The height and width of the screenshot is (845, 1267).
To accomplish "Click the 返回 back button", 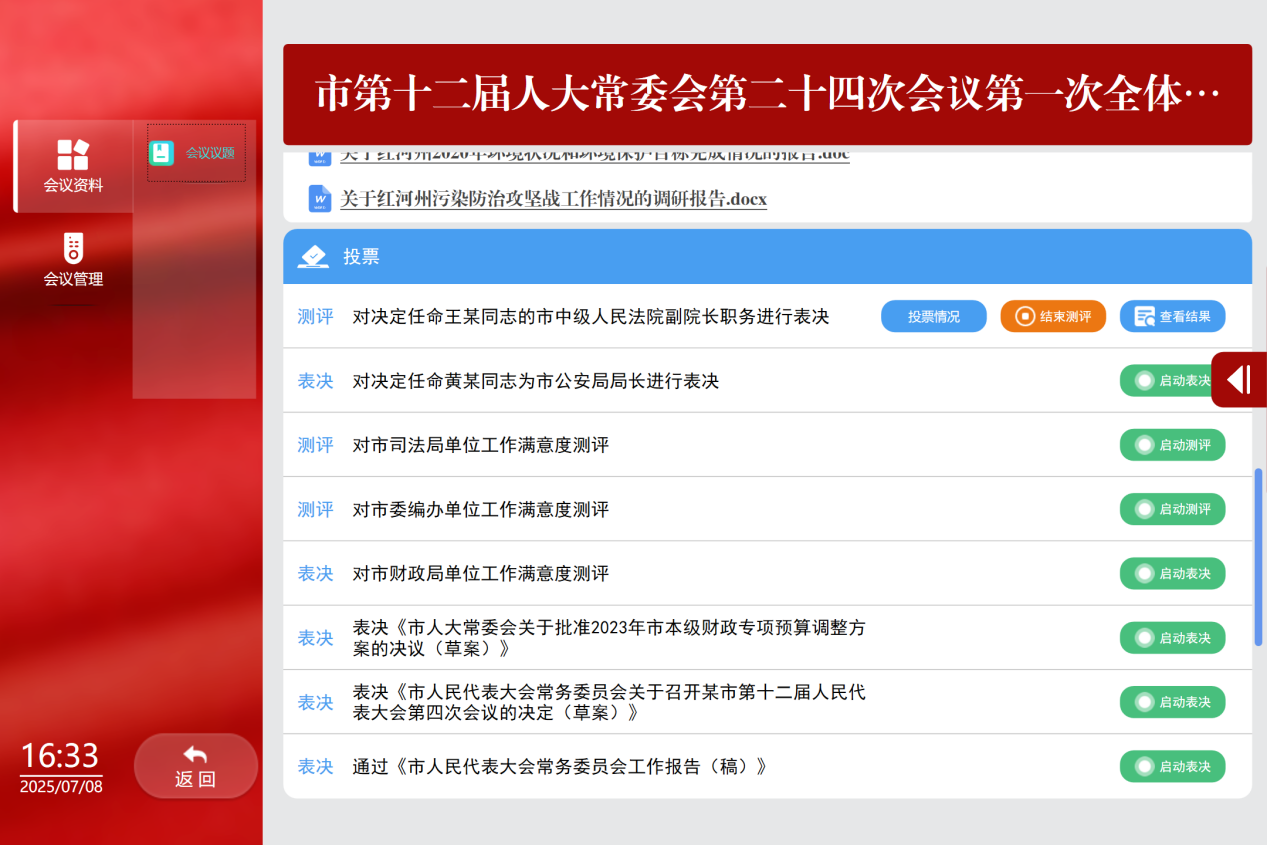I will 196,766.
